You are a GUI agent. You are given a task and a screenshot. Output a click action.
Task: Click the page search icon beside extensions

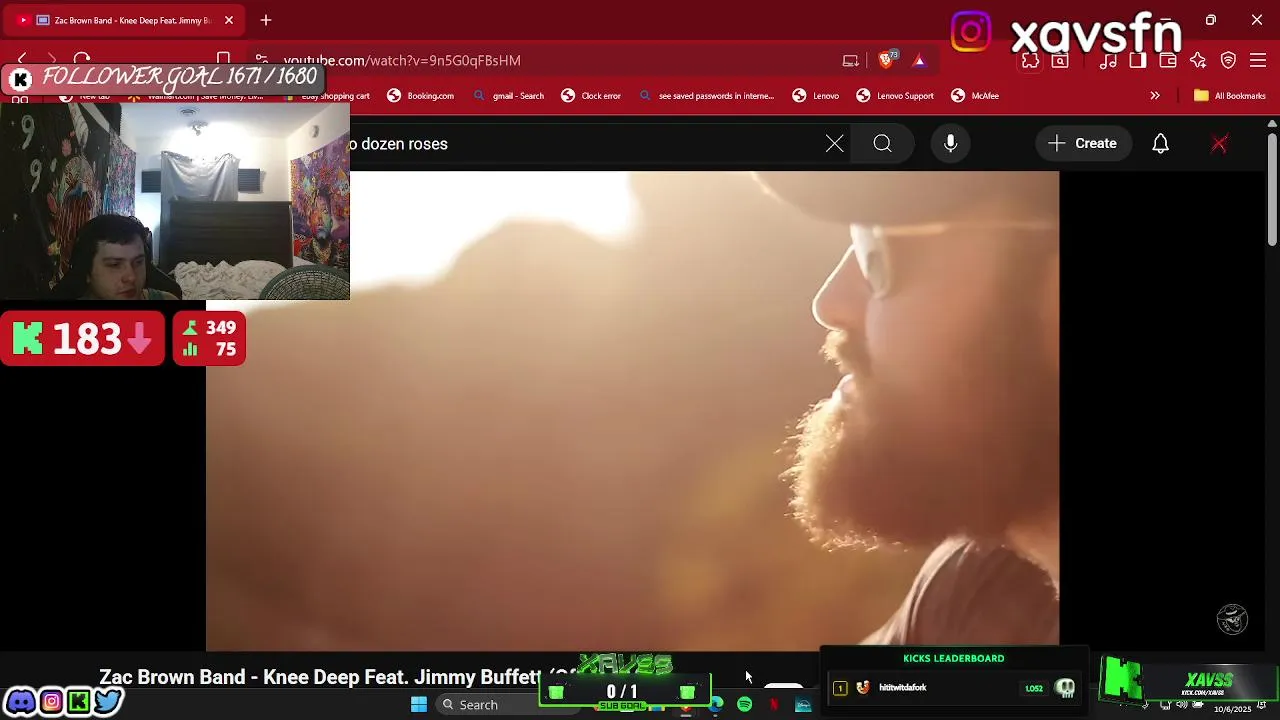coord(1060,61)
